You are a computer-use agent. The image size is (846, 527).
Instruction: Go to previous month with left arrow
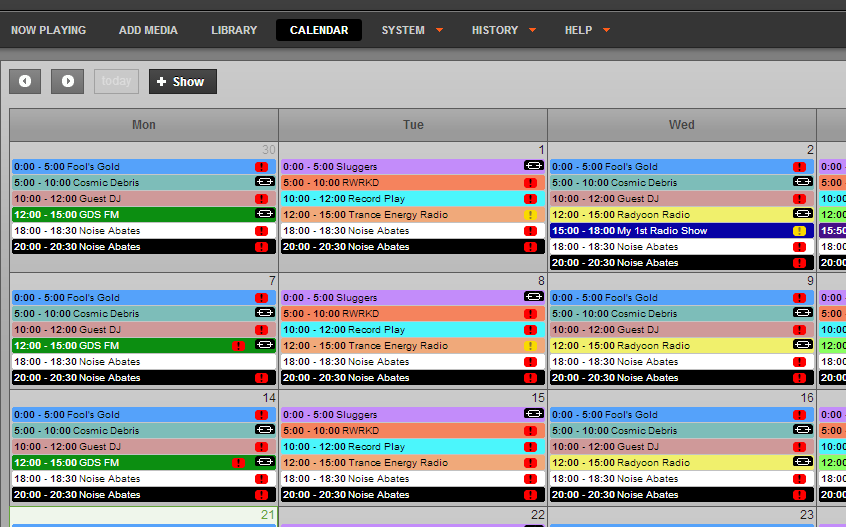click(25, 81)
